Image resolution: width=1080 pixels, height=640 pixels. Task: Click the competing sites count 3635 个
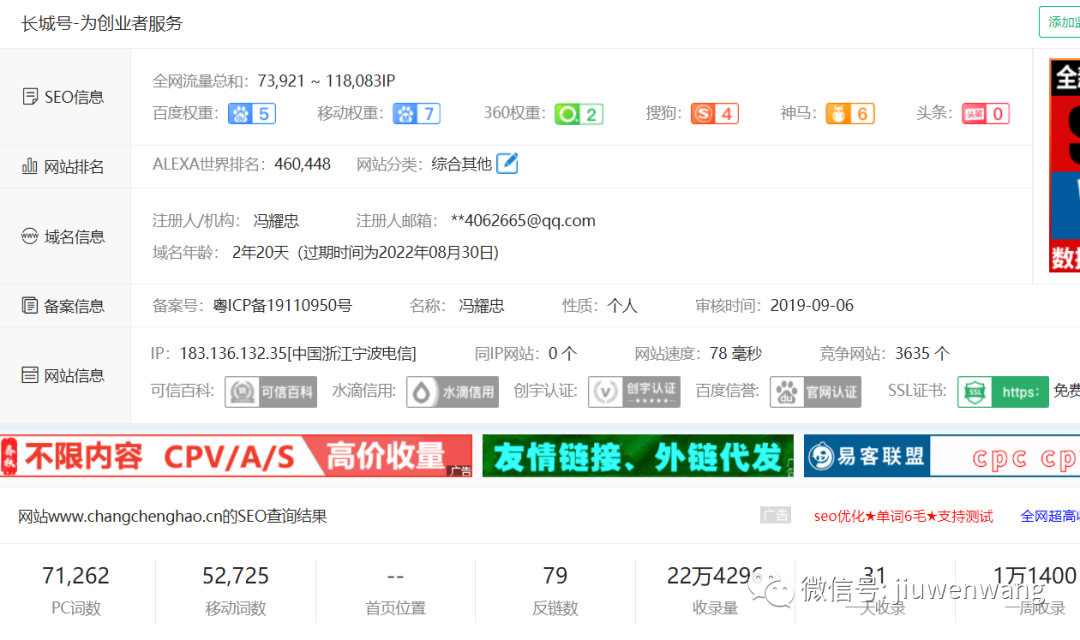pos(922,353)
